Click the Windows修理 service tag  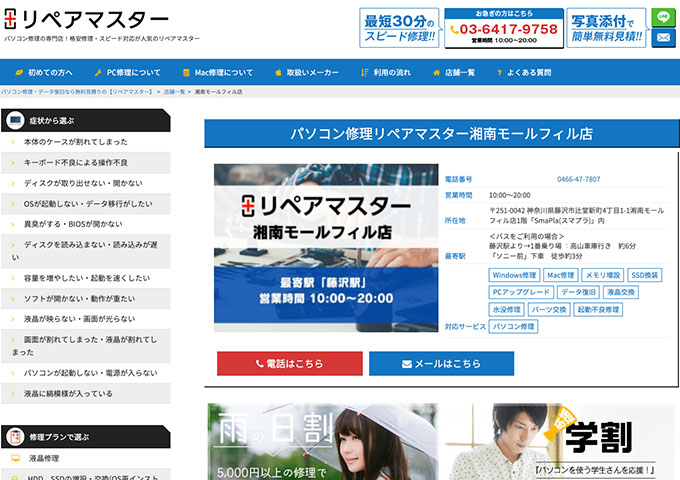click(514, 275)
